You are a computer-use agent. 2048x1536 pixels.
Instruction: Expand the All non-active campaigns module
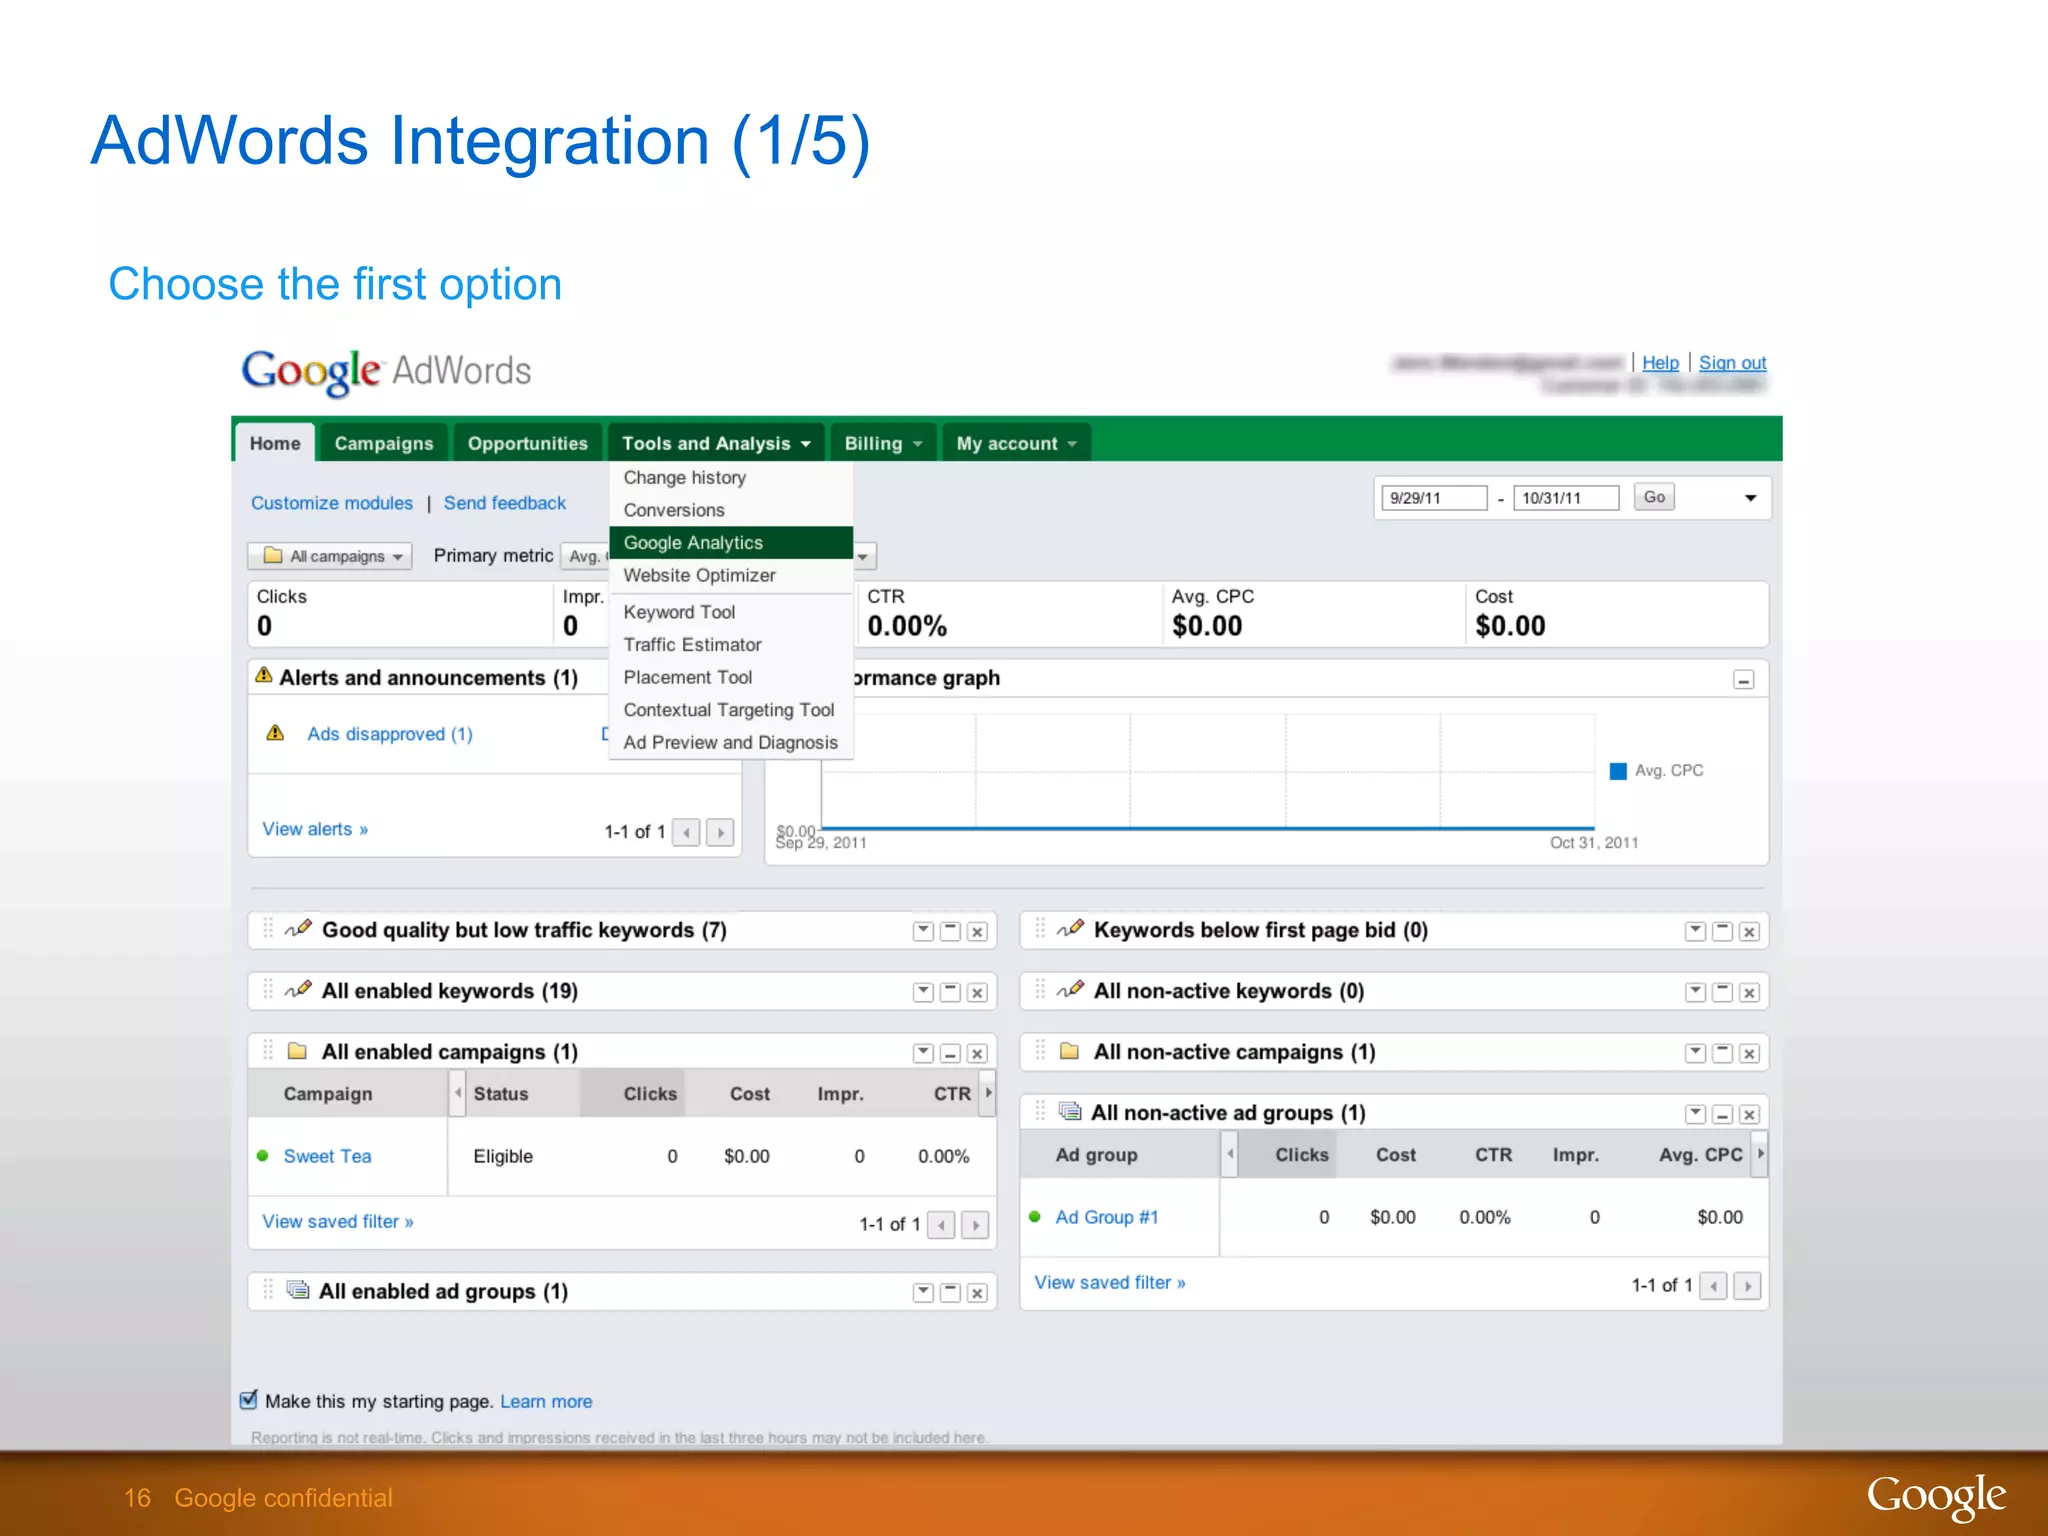point(1723,1053)
